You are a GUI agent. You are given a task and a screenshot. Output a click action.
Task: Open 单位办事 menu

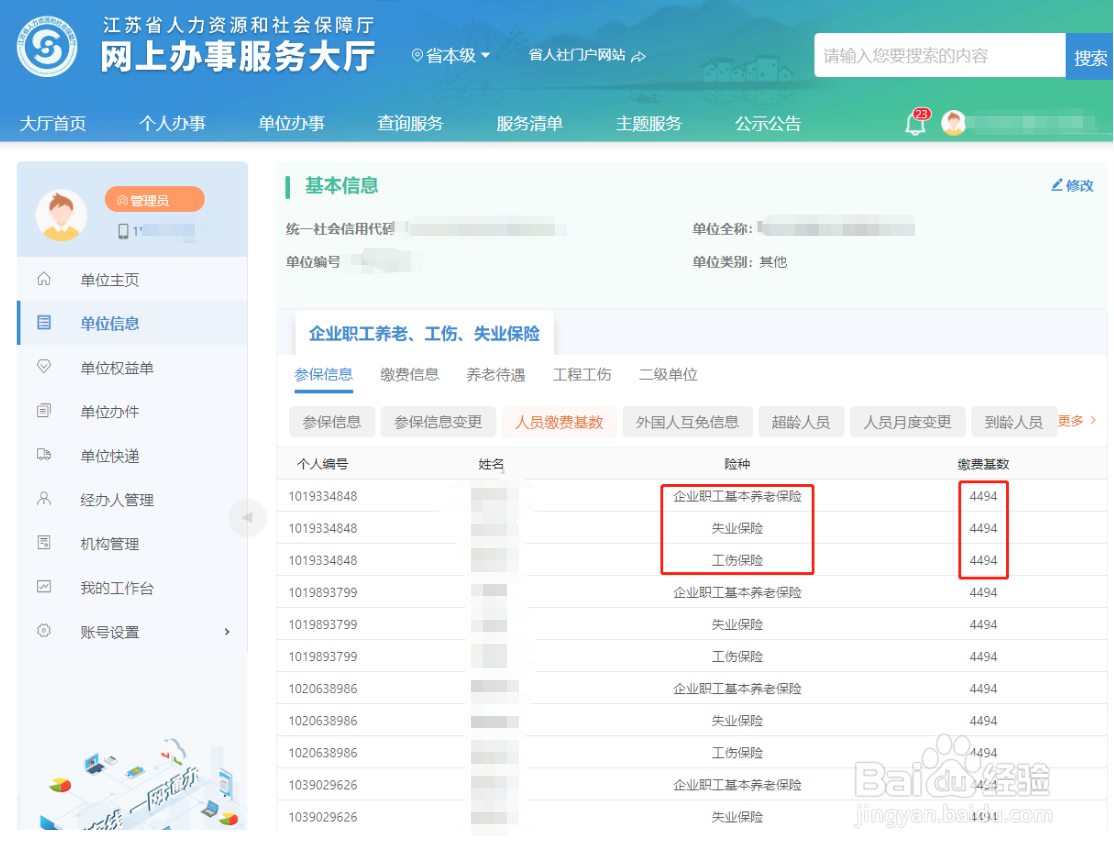coord(291,124)
